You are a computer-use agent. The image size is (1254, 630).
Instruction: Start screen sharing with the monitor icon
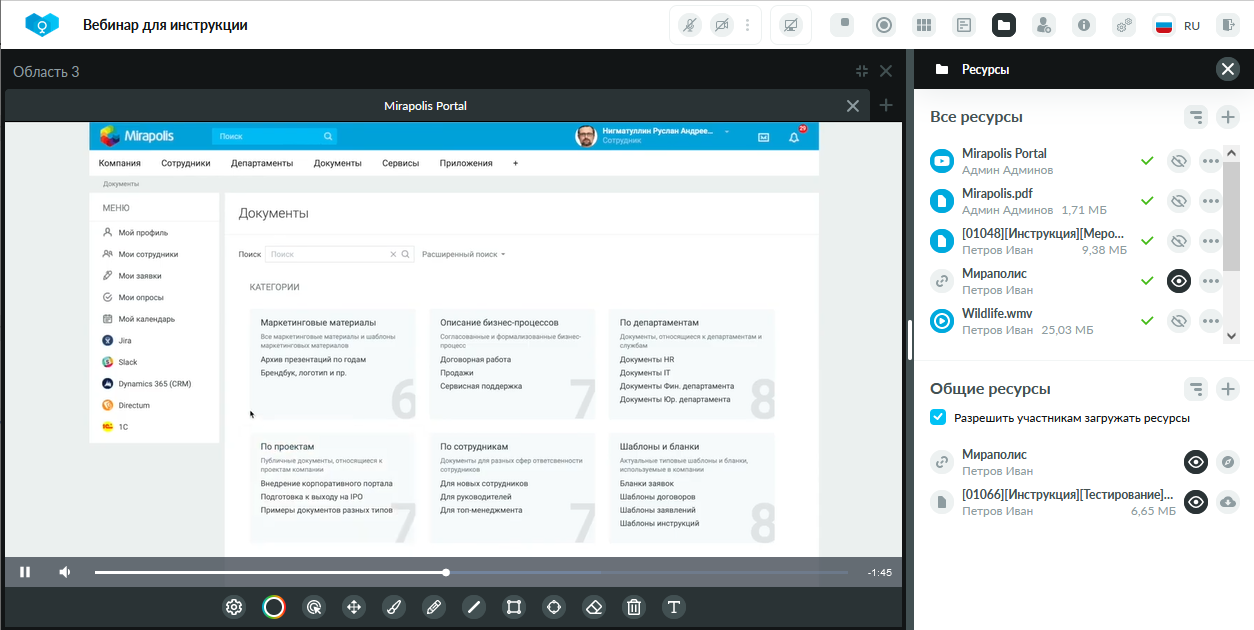click(791, 25)
